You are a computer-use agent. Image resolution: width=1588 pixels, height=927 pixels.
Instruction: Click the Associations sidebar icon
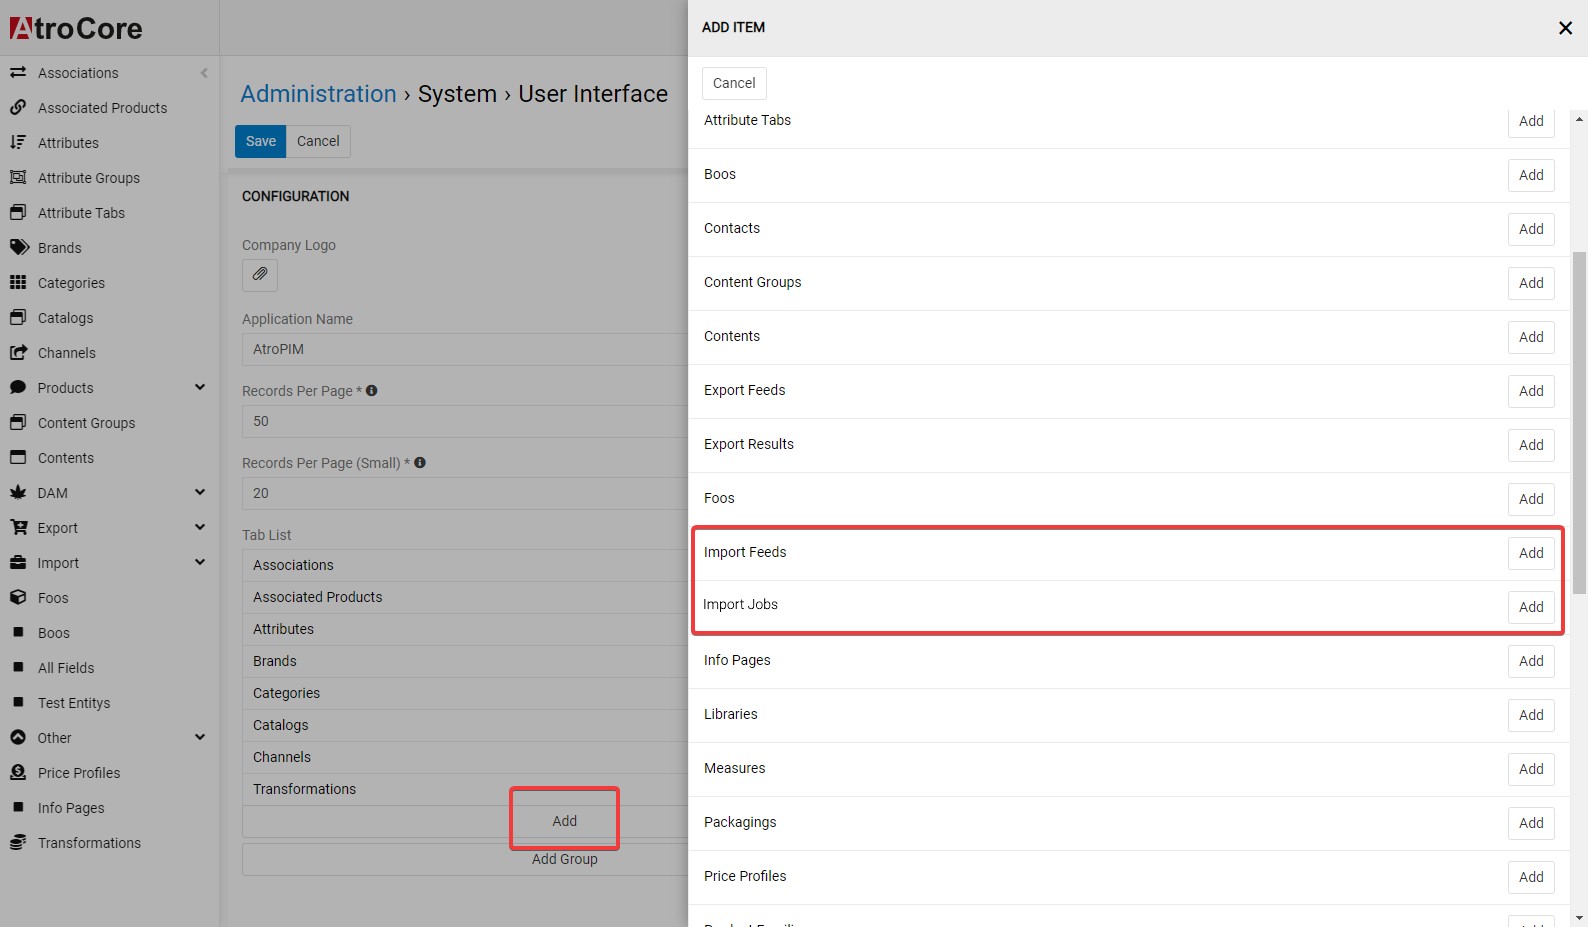click(x=18, y=72)
